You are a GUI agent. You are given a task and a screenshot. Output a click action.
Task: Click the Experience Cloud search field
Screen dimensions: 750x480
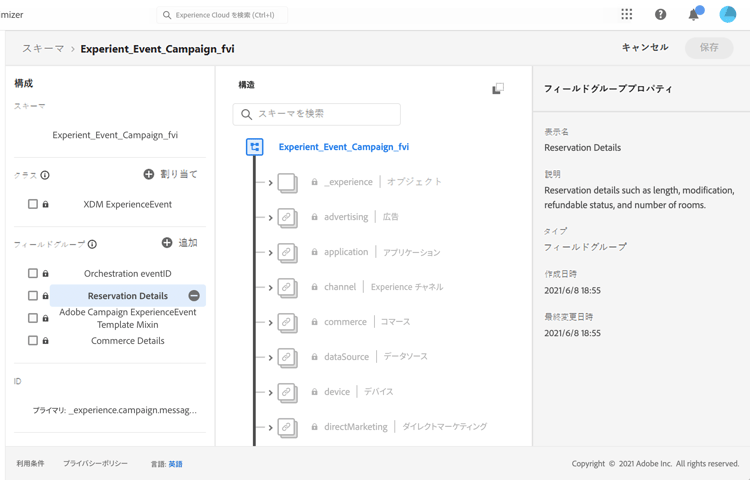click(222, 15)
